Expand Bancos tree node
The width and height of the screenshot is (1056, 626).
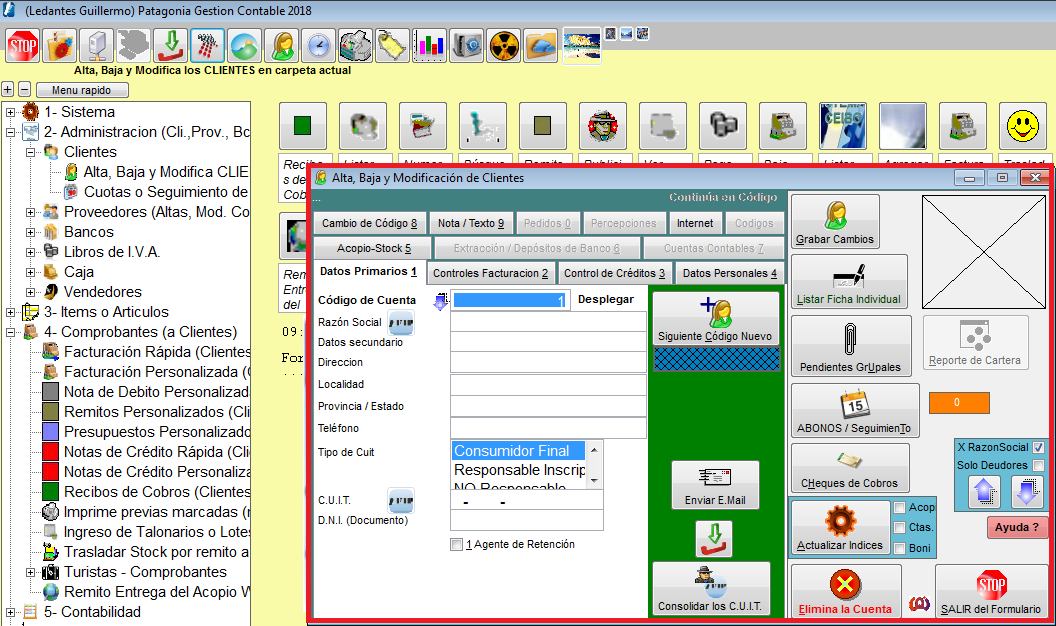click(30, 232)
